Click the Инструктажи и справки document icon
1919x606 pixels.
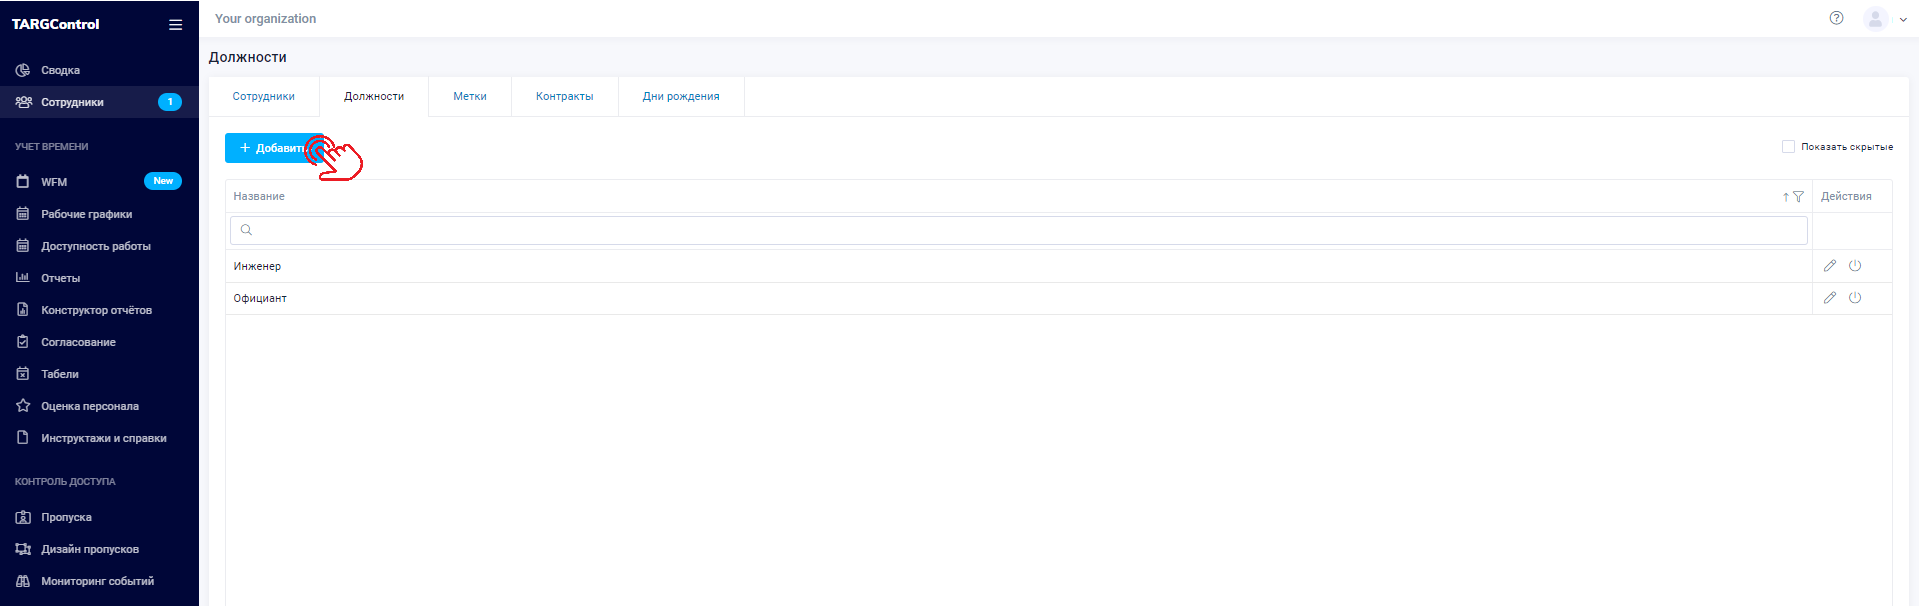(23, 437)
